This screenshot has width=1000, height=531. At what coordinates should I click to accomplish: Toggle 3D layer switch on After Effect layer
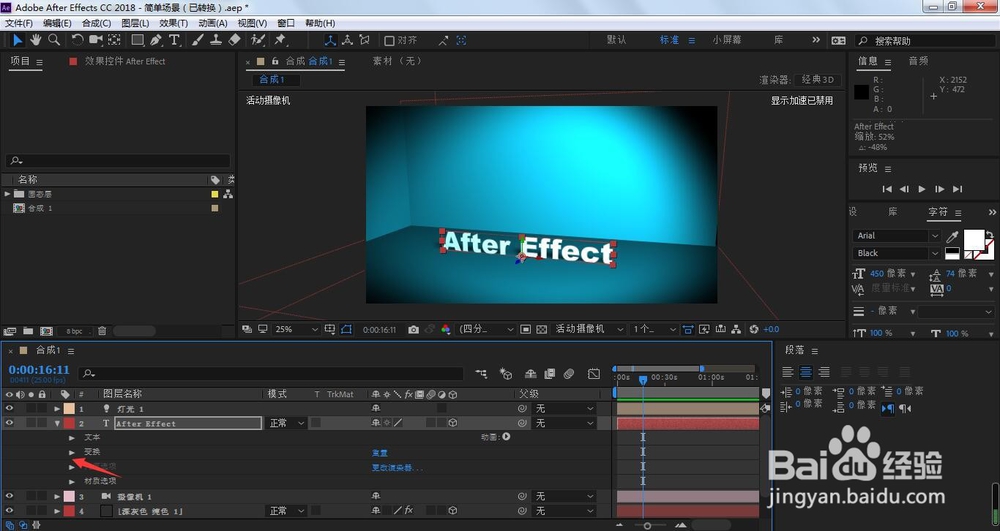coord(453,423)
